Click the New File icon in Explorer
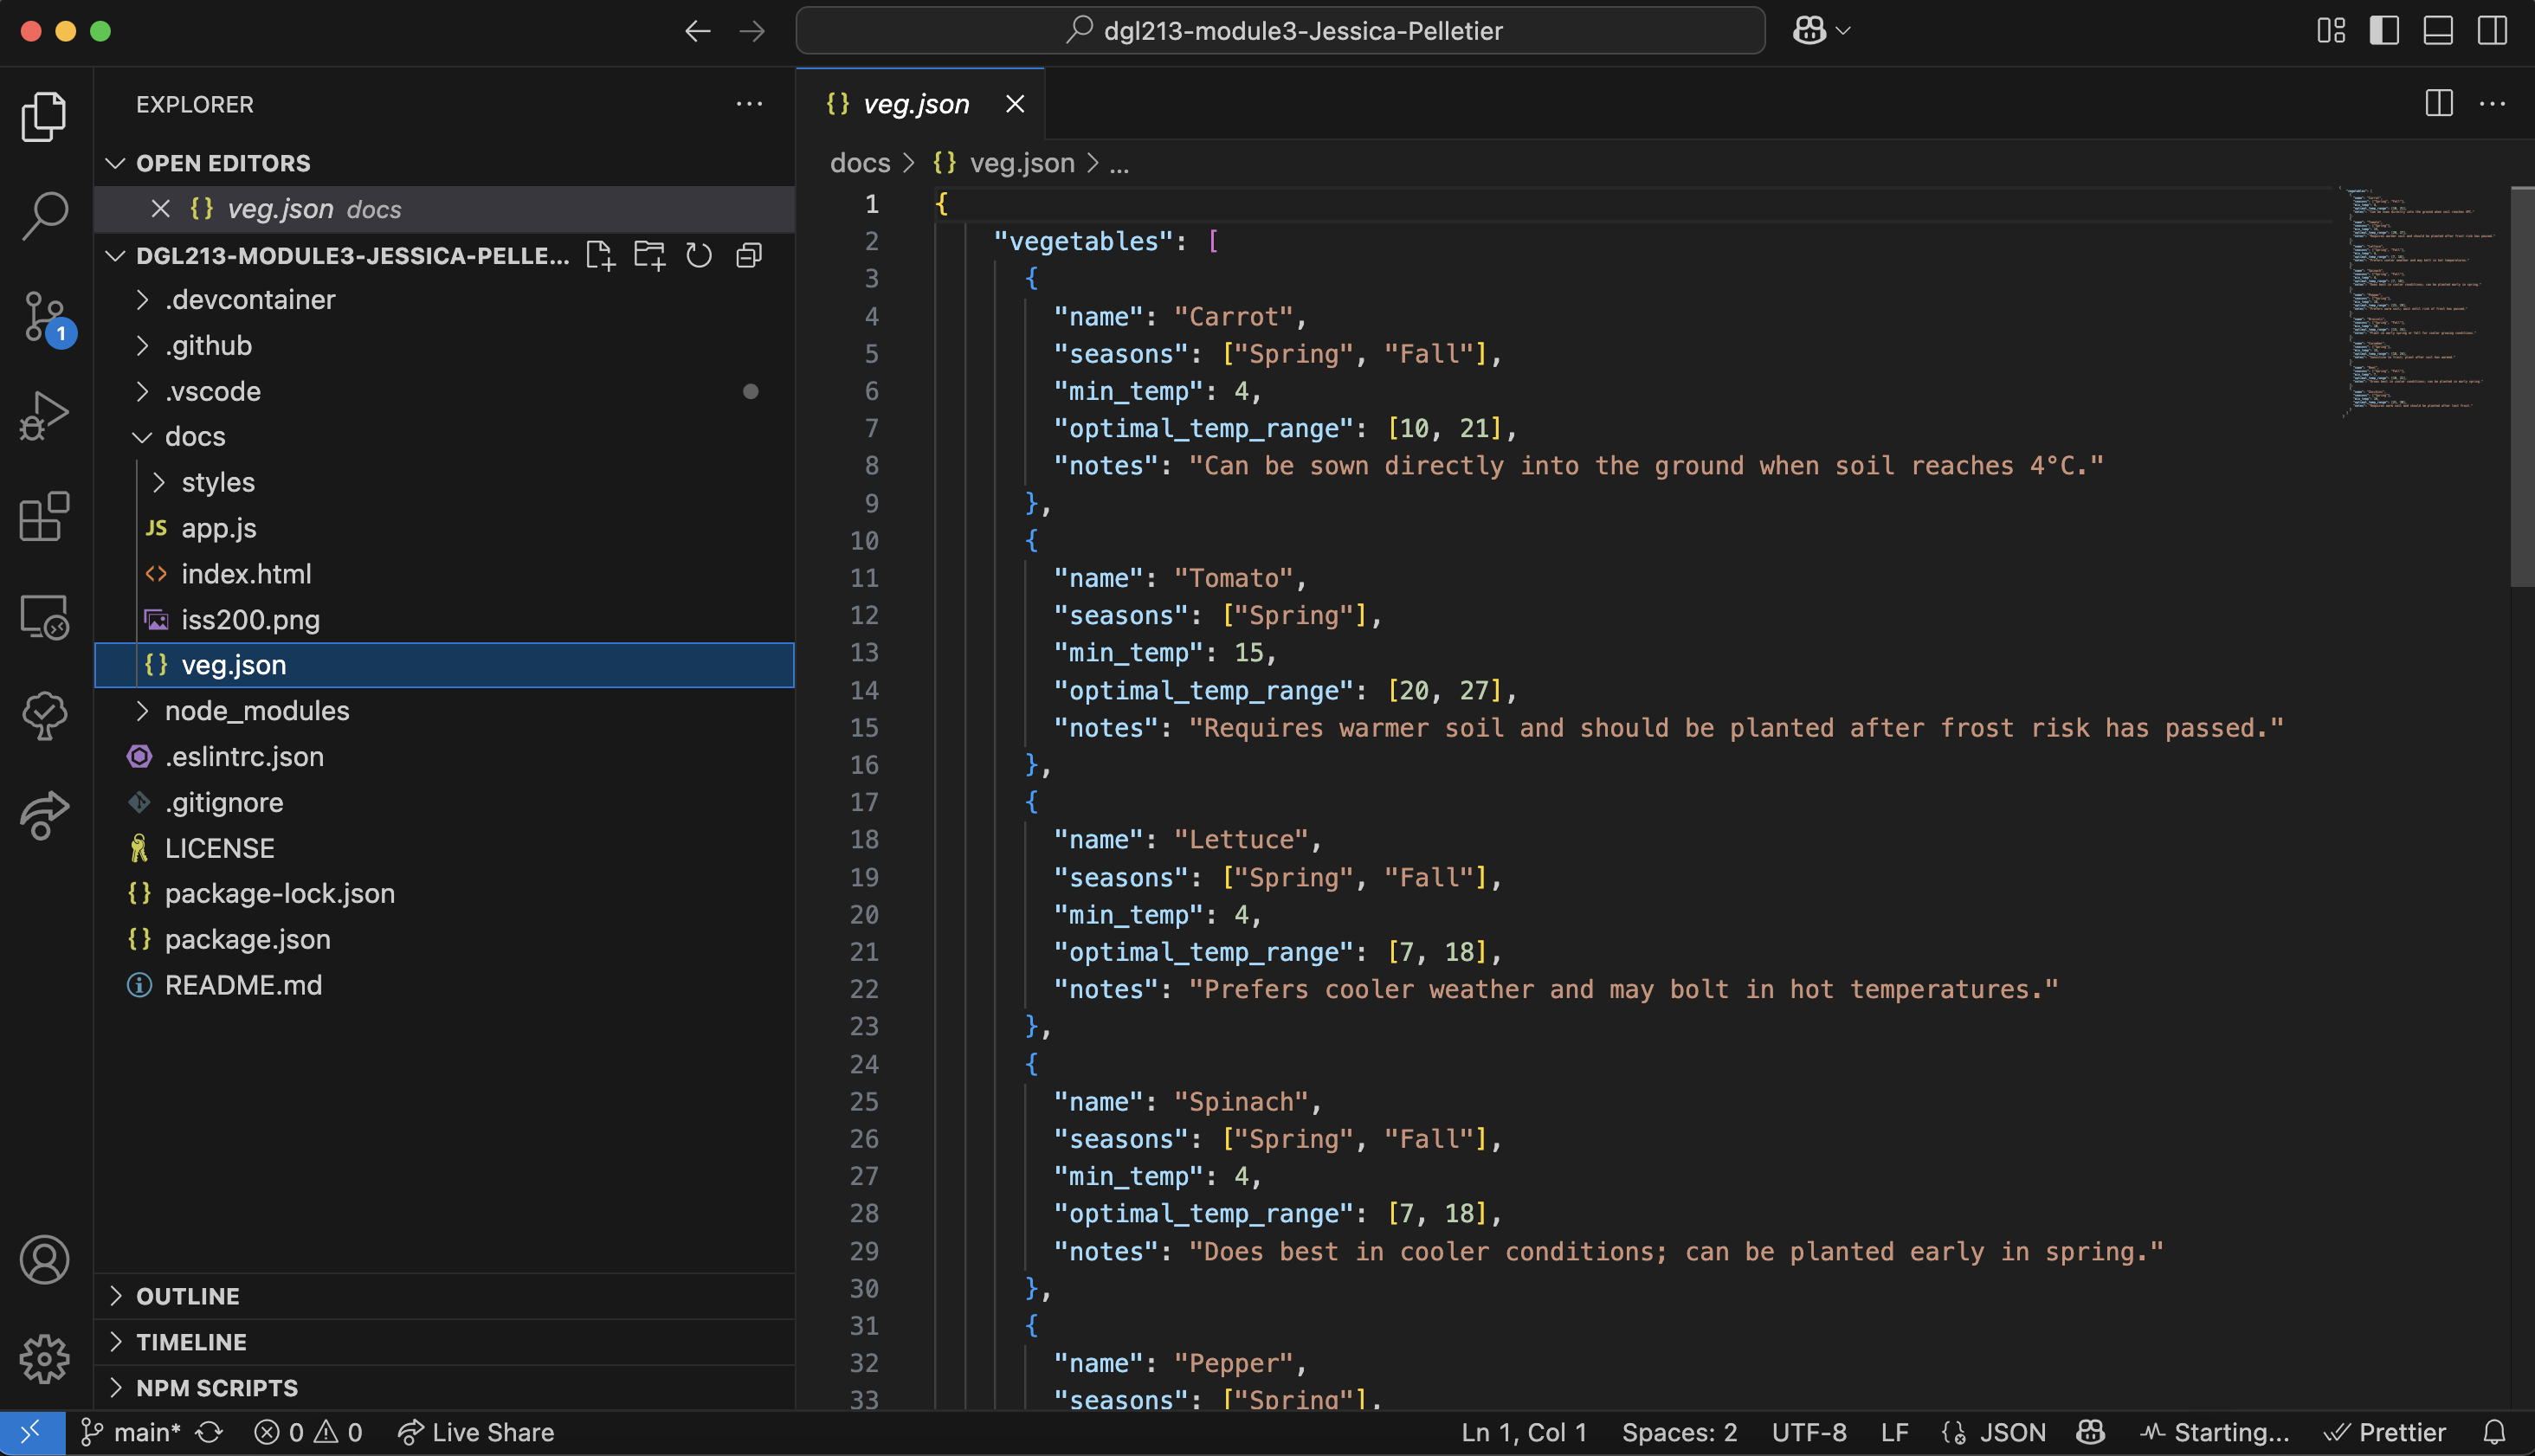The width and height of the screenshot is (2535, 1456). (x=600, y=255)
